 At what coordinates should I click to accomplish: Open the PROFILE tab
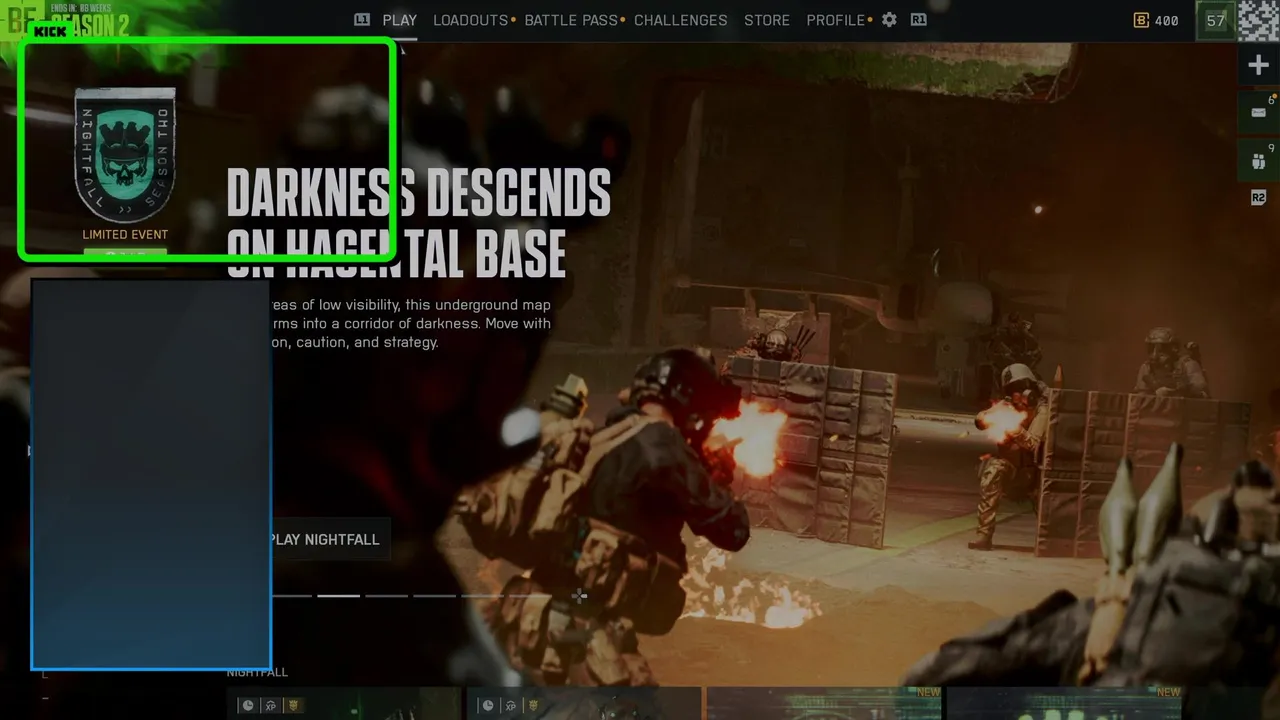pos(836,20)
